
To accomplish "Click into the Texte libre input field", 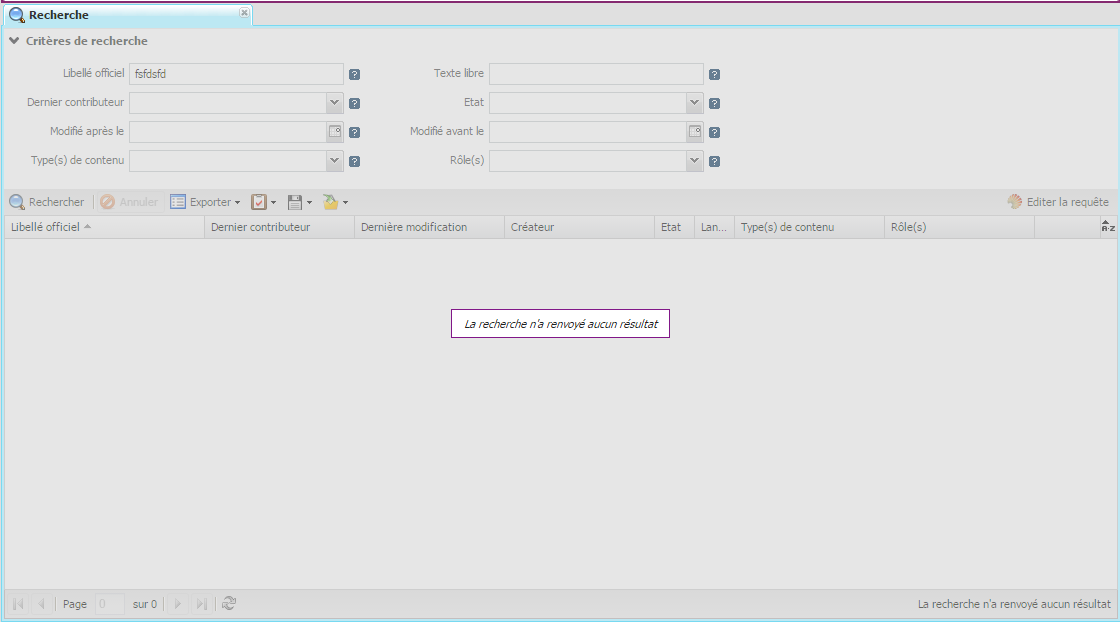I will pyautogui.click(x=596, y=74).
